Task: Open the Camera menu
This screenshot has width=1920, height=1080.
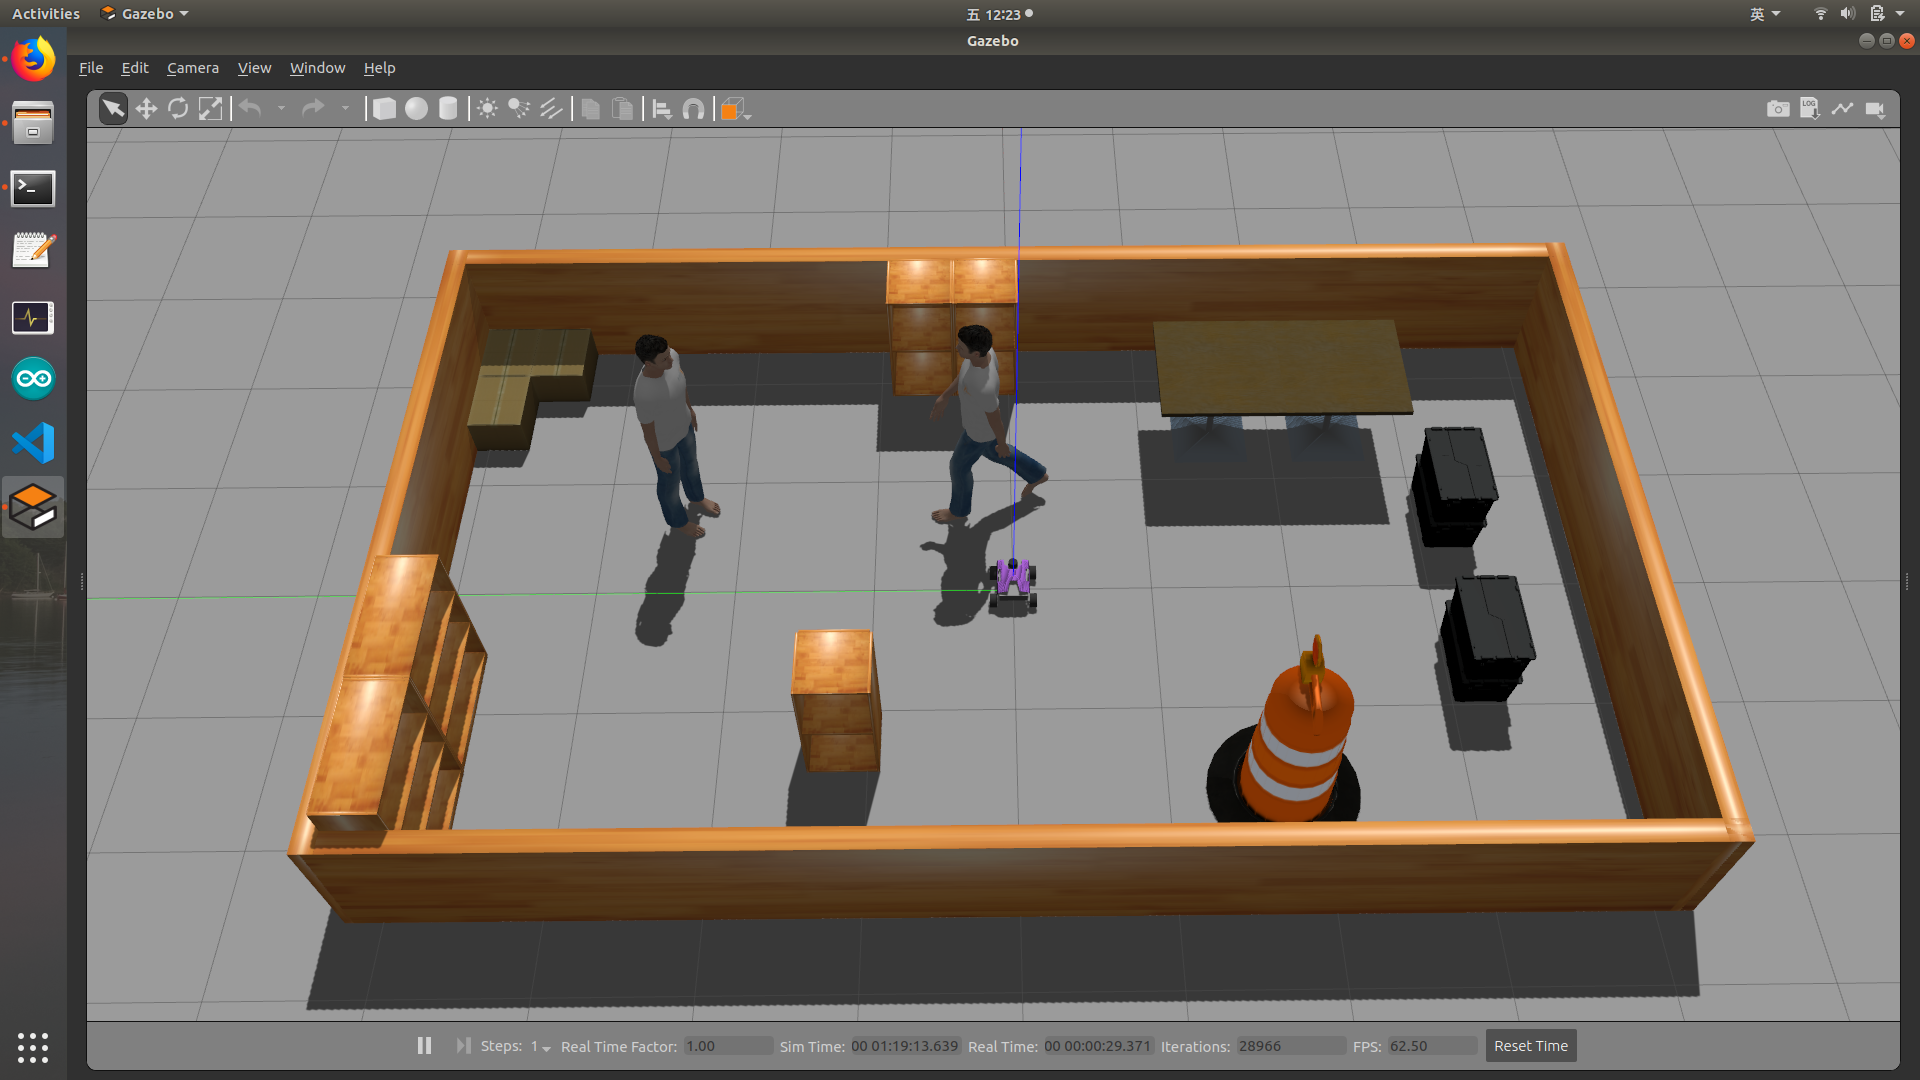Action: [x=192, y=68]
